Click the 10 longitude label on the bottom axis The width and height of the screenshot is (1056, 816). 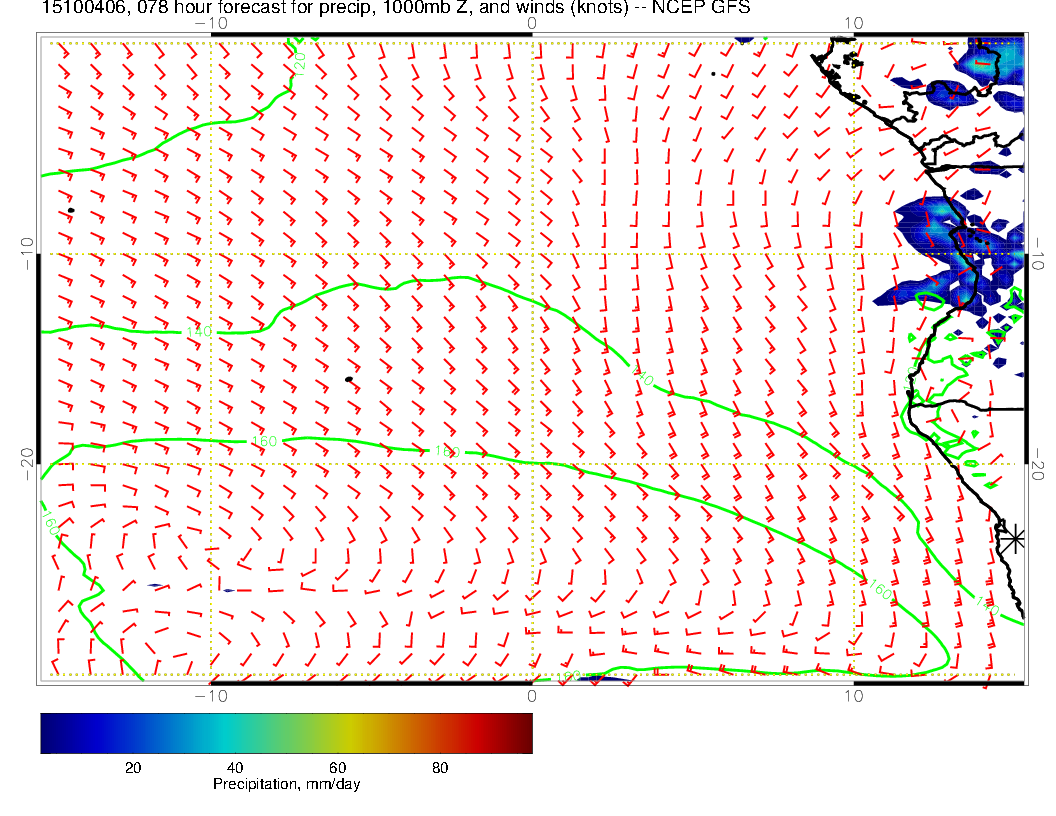(853, 695)
